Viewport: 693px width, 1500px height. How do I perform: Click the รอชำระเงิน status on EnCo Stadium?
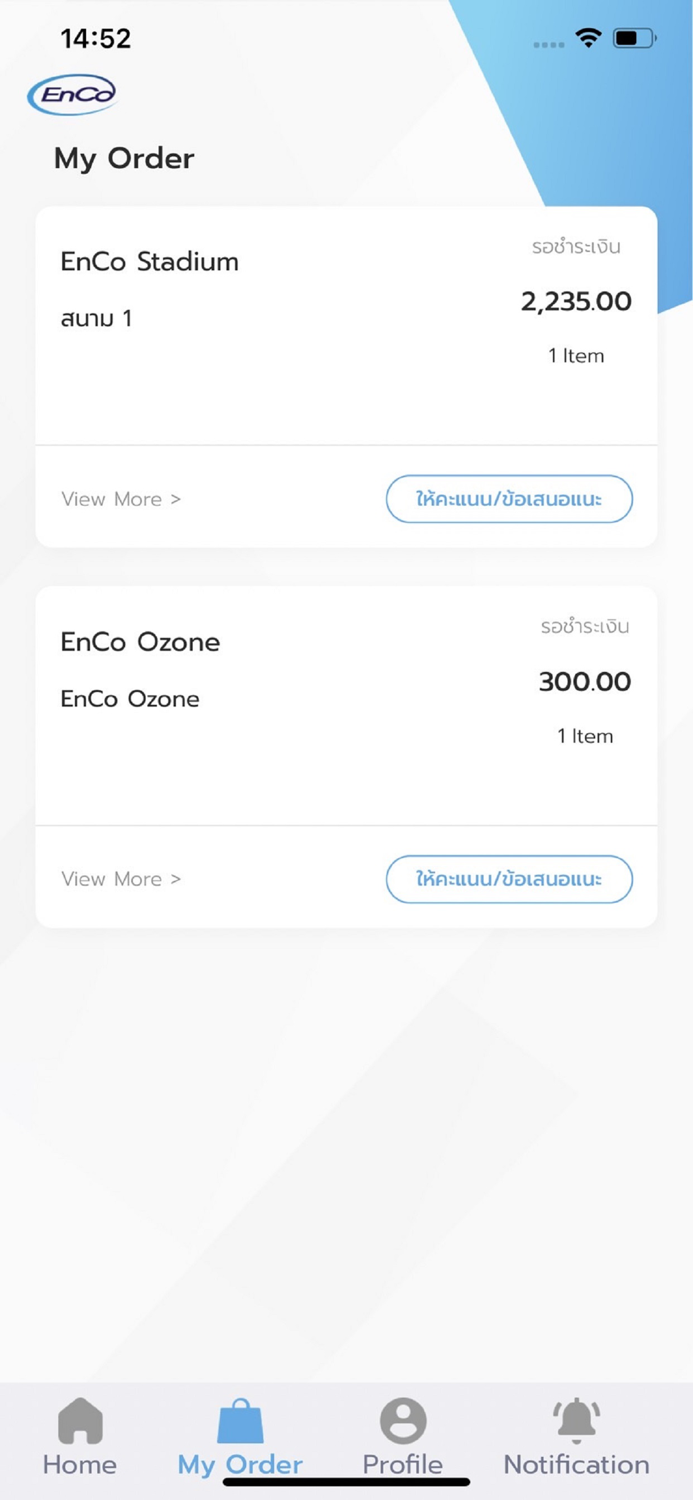point(577,247)
